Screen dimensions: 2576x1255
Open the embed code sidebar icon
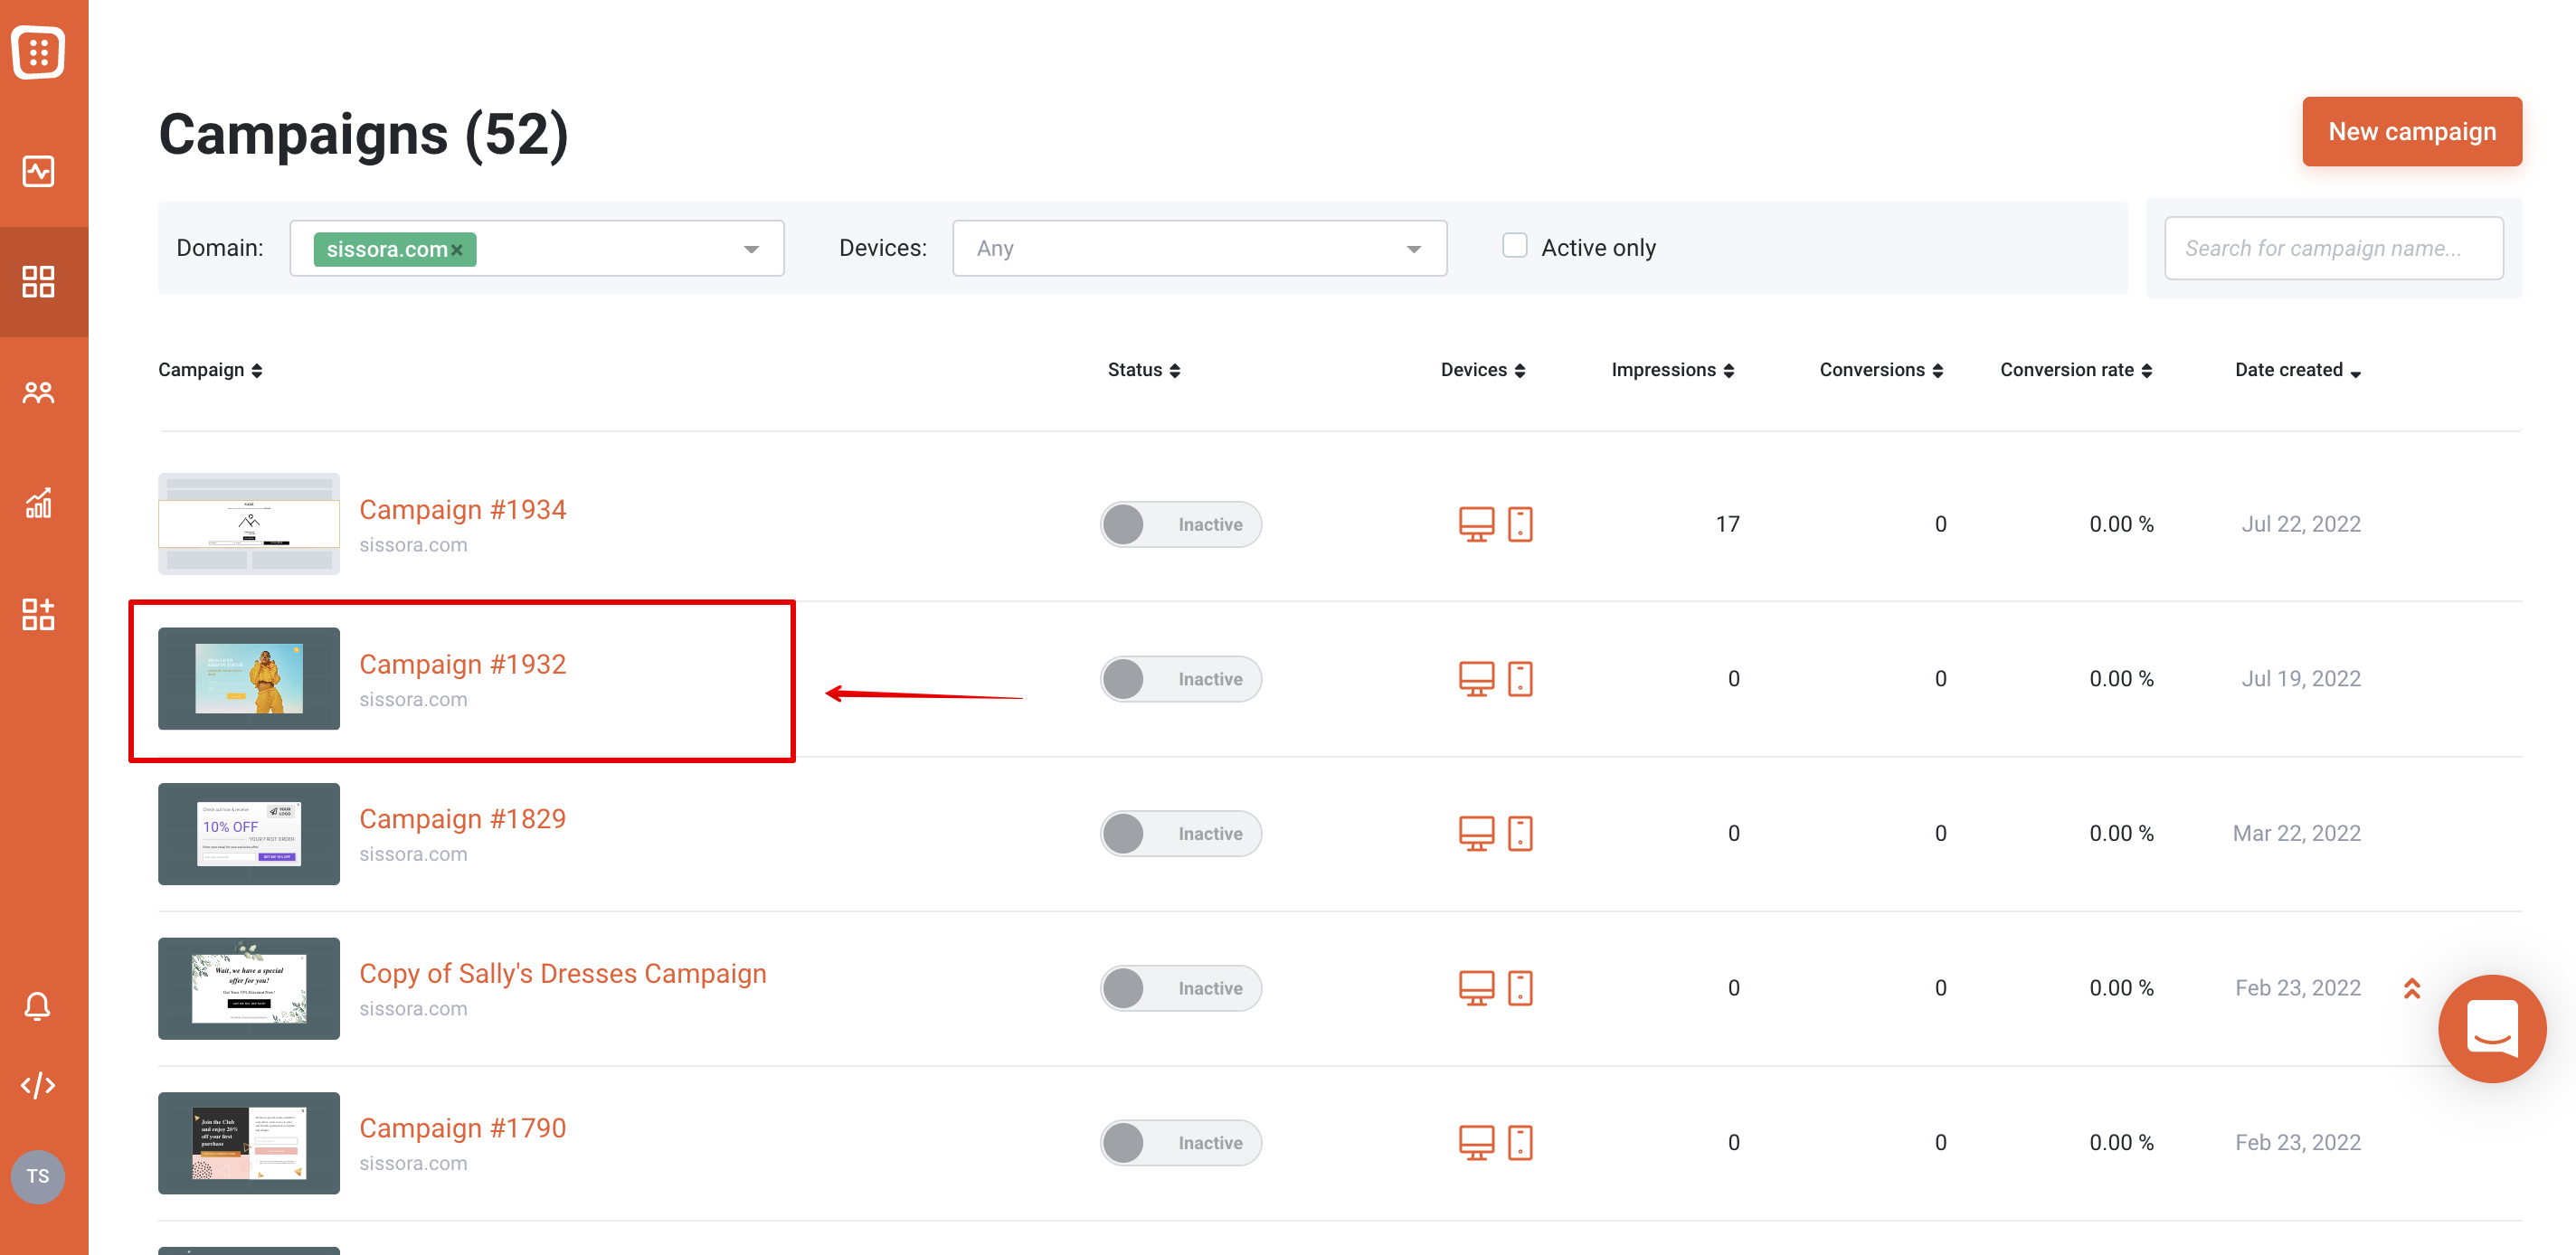click(38, 1085)
